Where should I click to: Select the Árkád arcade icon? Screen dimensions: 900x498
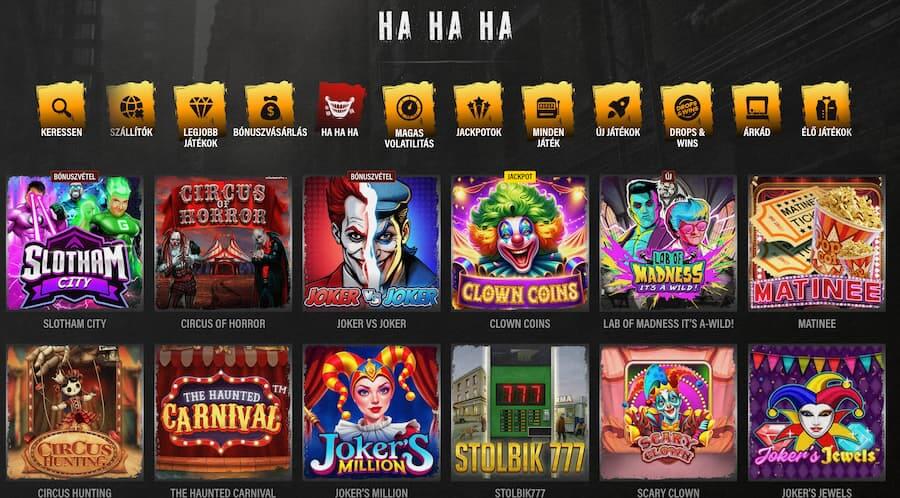[x=757, y=107]
